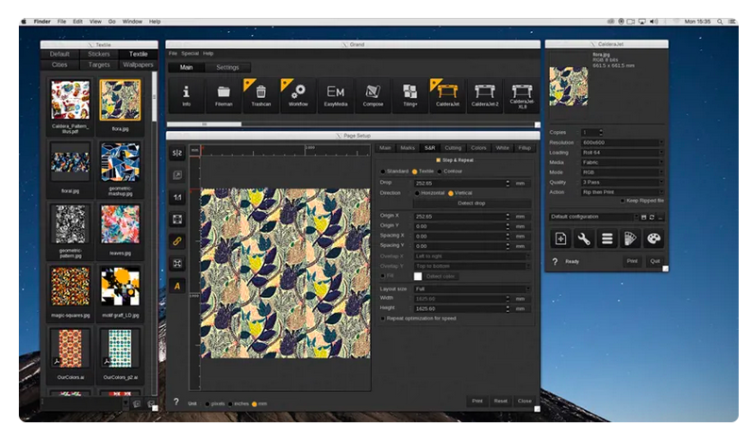This screenshot has height=427, width=750.
Task: Select inches as the unit
Action: [231, 404]
